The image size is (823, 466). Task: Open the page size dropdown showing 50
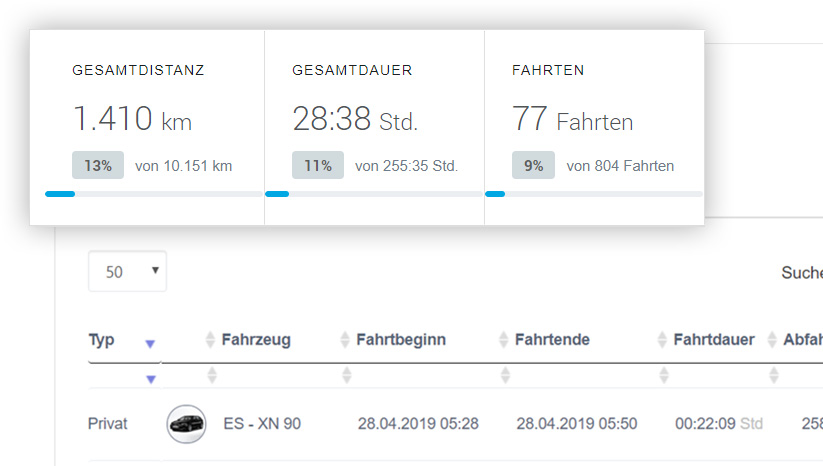click(x=128, y=271)
